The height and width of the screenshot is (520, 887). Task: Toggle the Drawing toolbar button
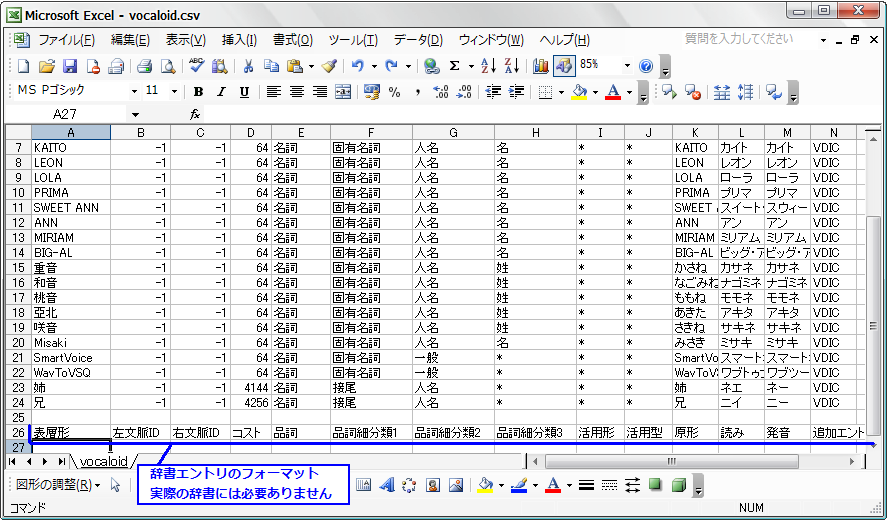tap(563, 66)
